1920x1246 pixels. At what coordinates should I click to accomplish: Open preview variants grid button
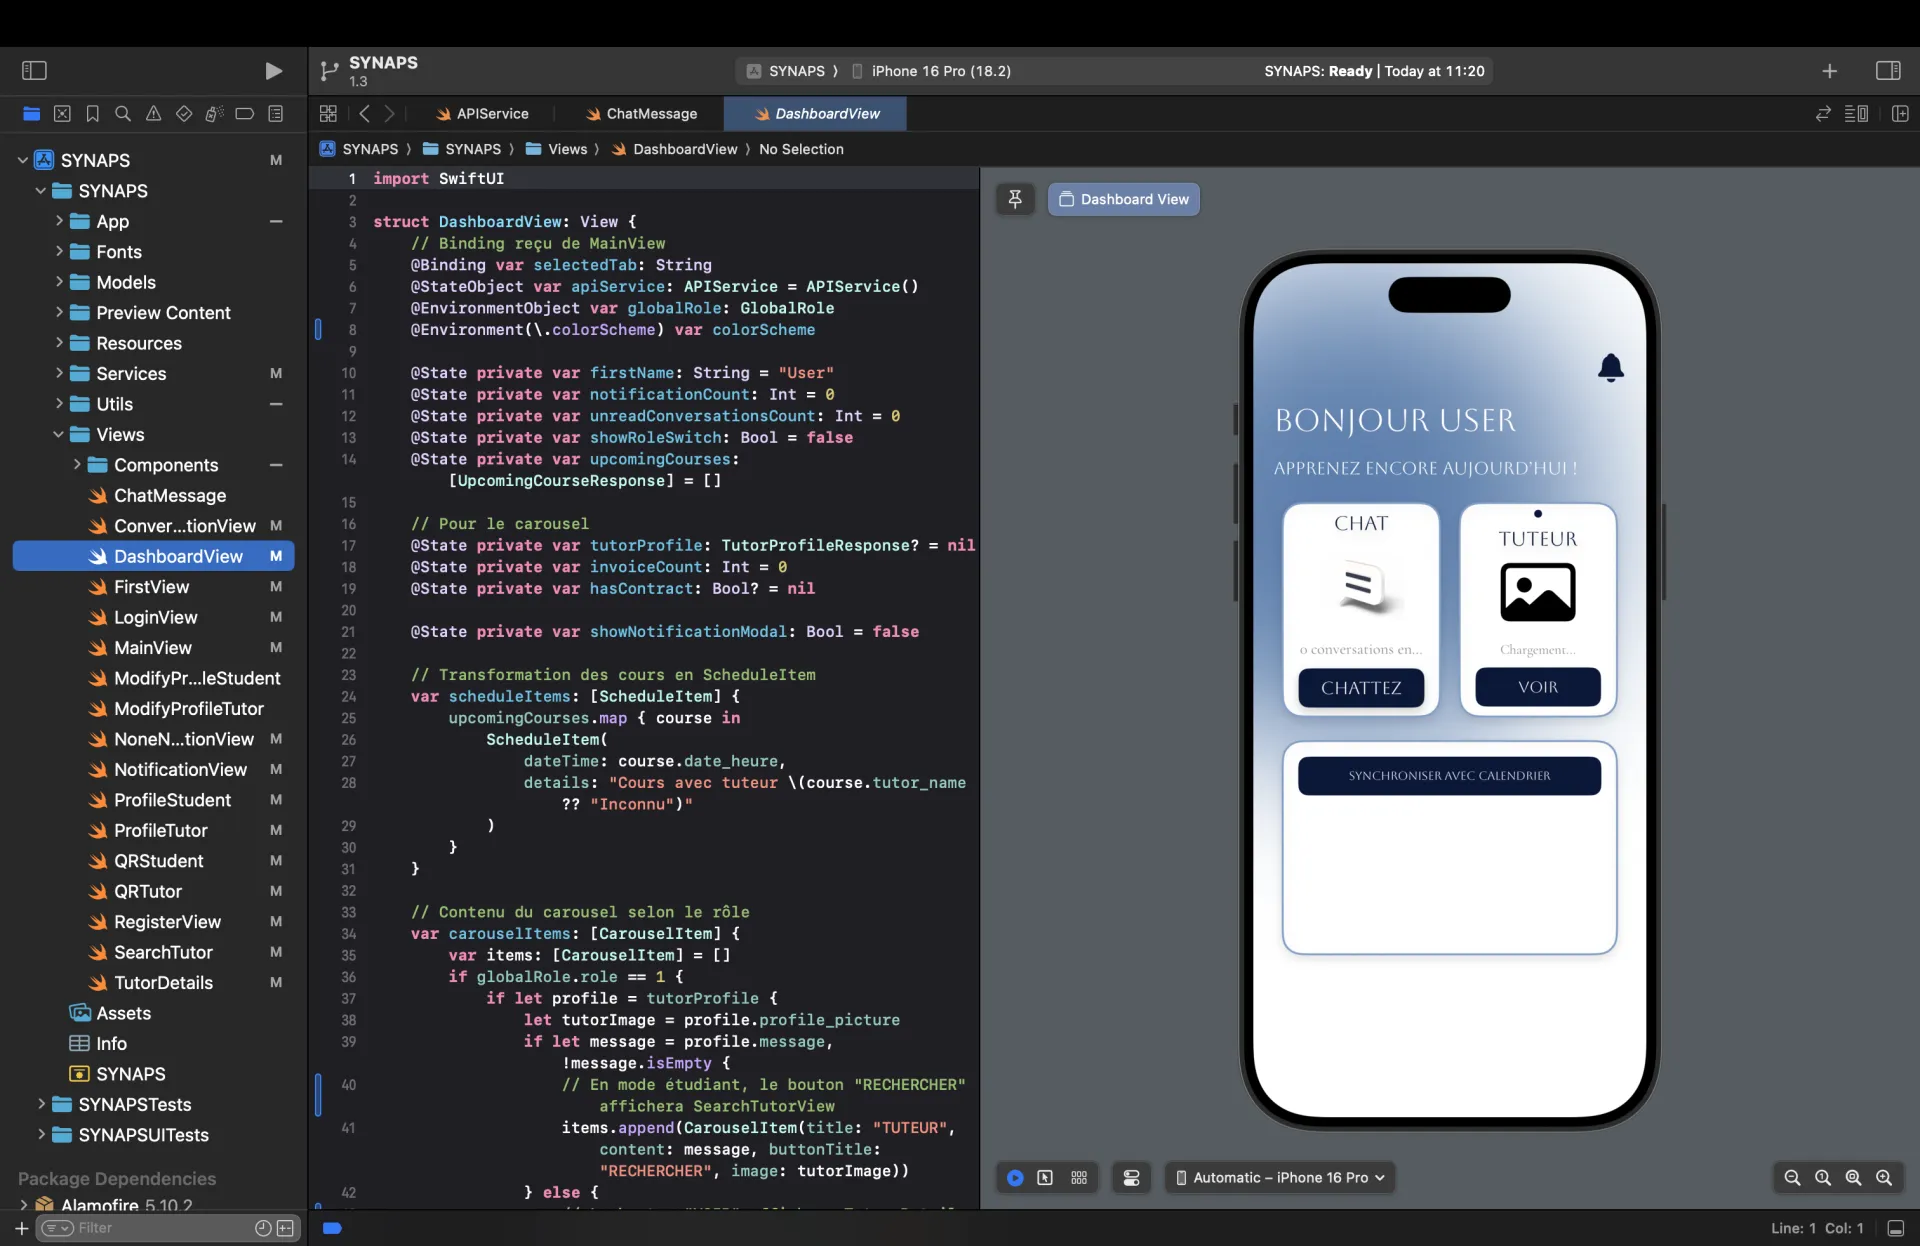[x=1079, y=1178]
